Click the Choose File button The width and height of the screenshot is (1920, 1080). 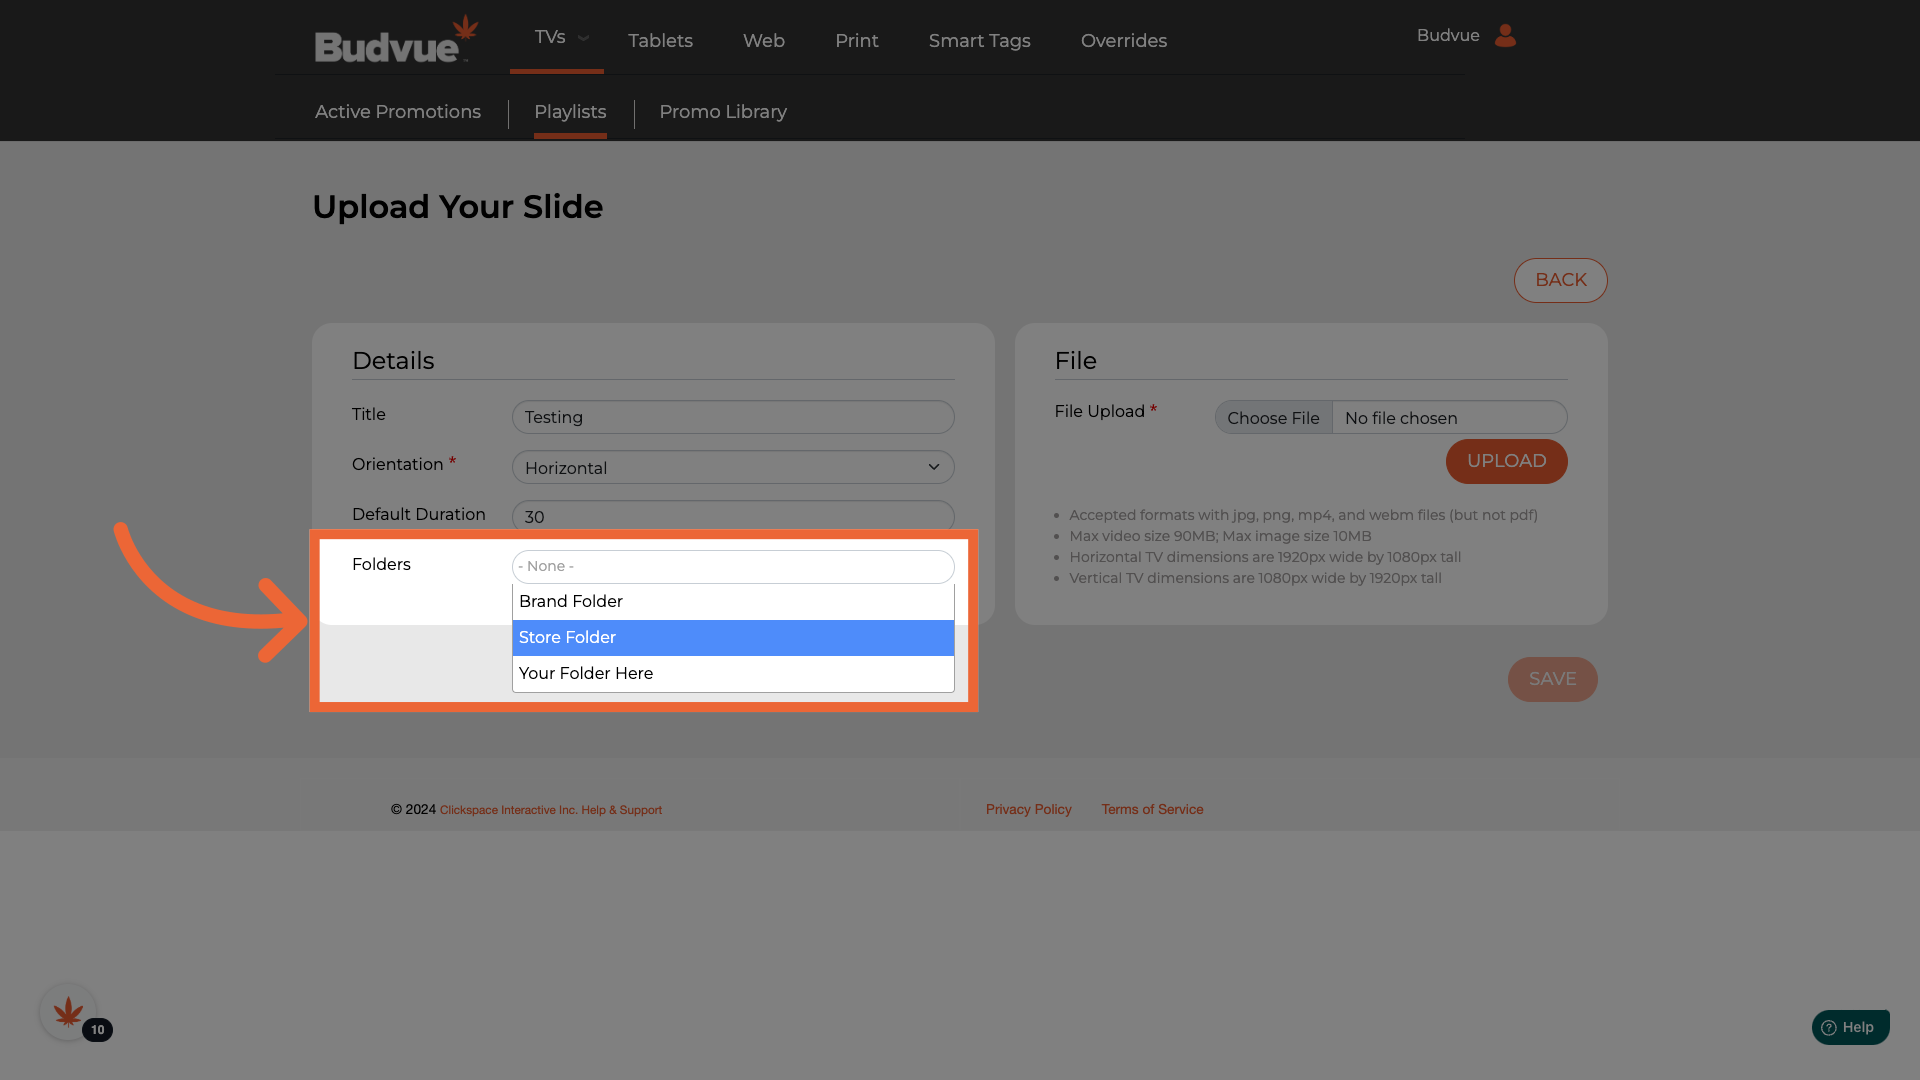click(1273, 418)
